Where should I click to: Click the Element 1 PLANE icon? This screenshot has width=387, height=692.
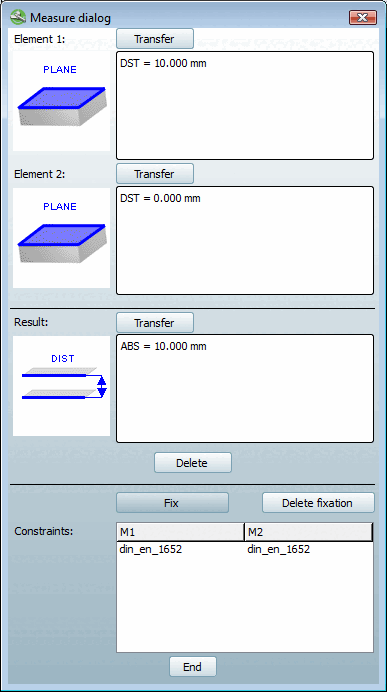(61, 100)
